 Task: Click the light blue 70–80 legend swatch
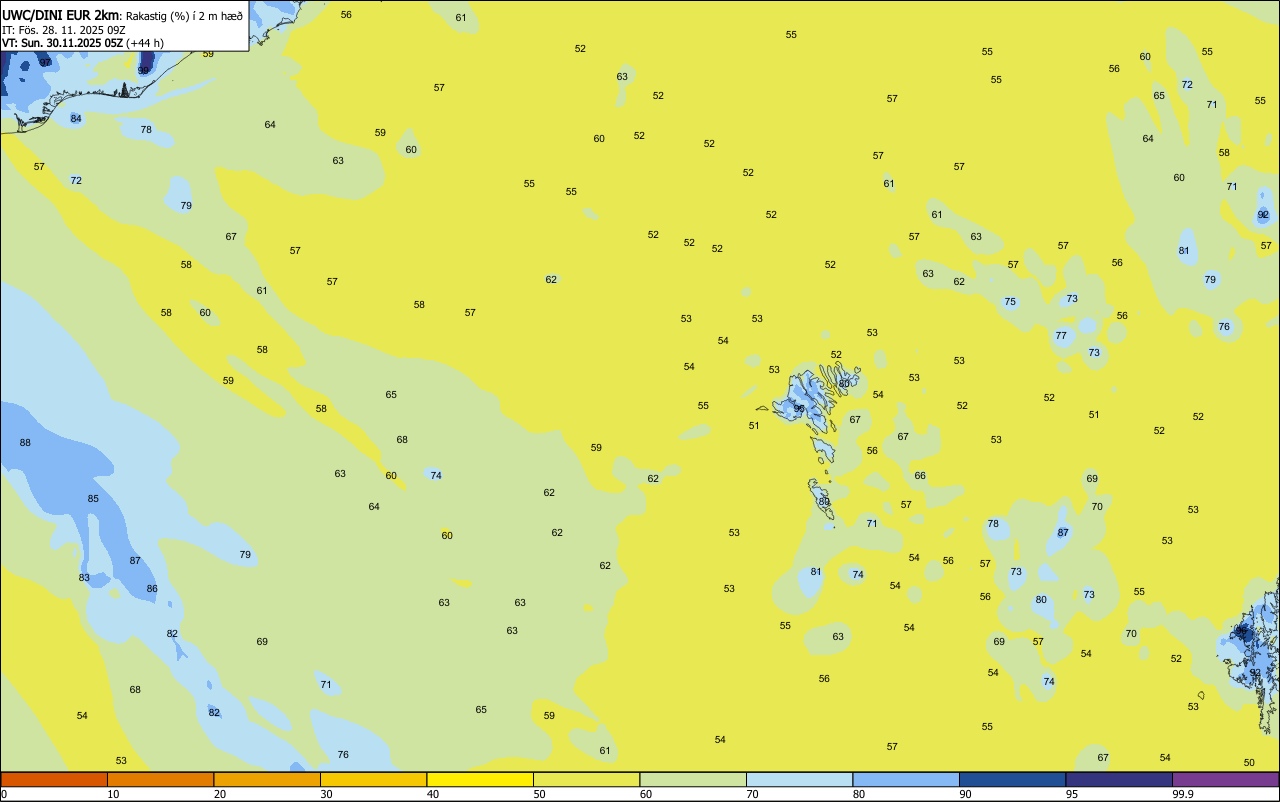click(799, 779)
